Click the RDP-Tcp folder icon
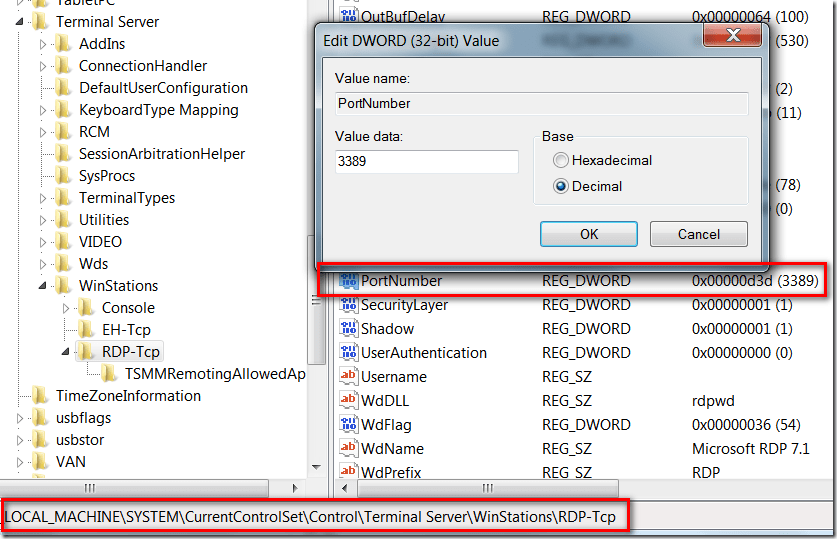Viewport: 837px width, 539px height. point(87,352)
